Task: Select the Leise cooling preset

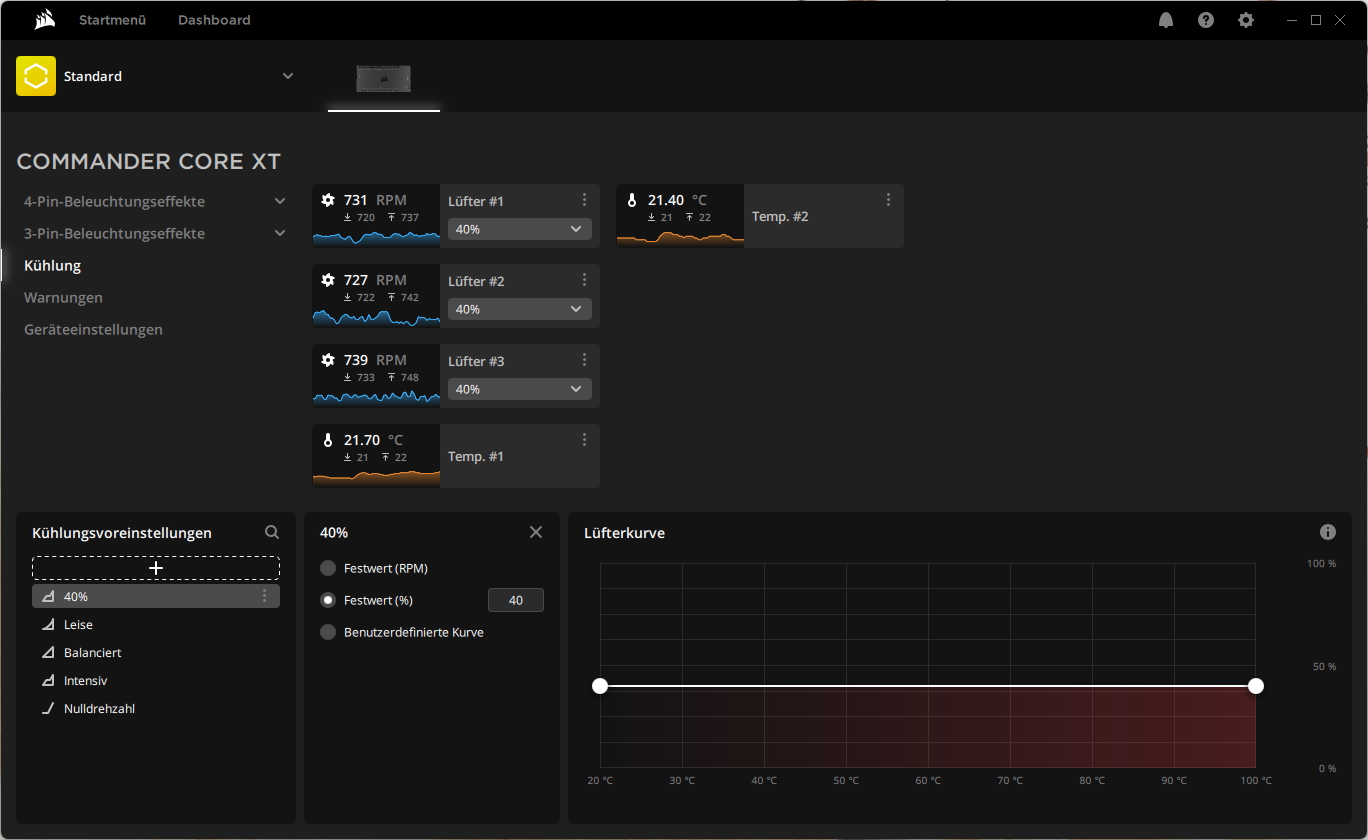Action: pos(156,624)
